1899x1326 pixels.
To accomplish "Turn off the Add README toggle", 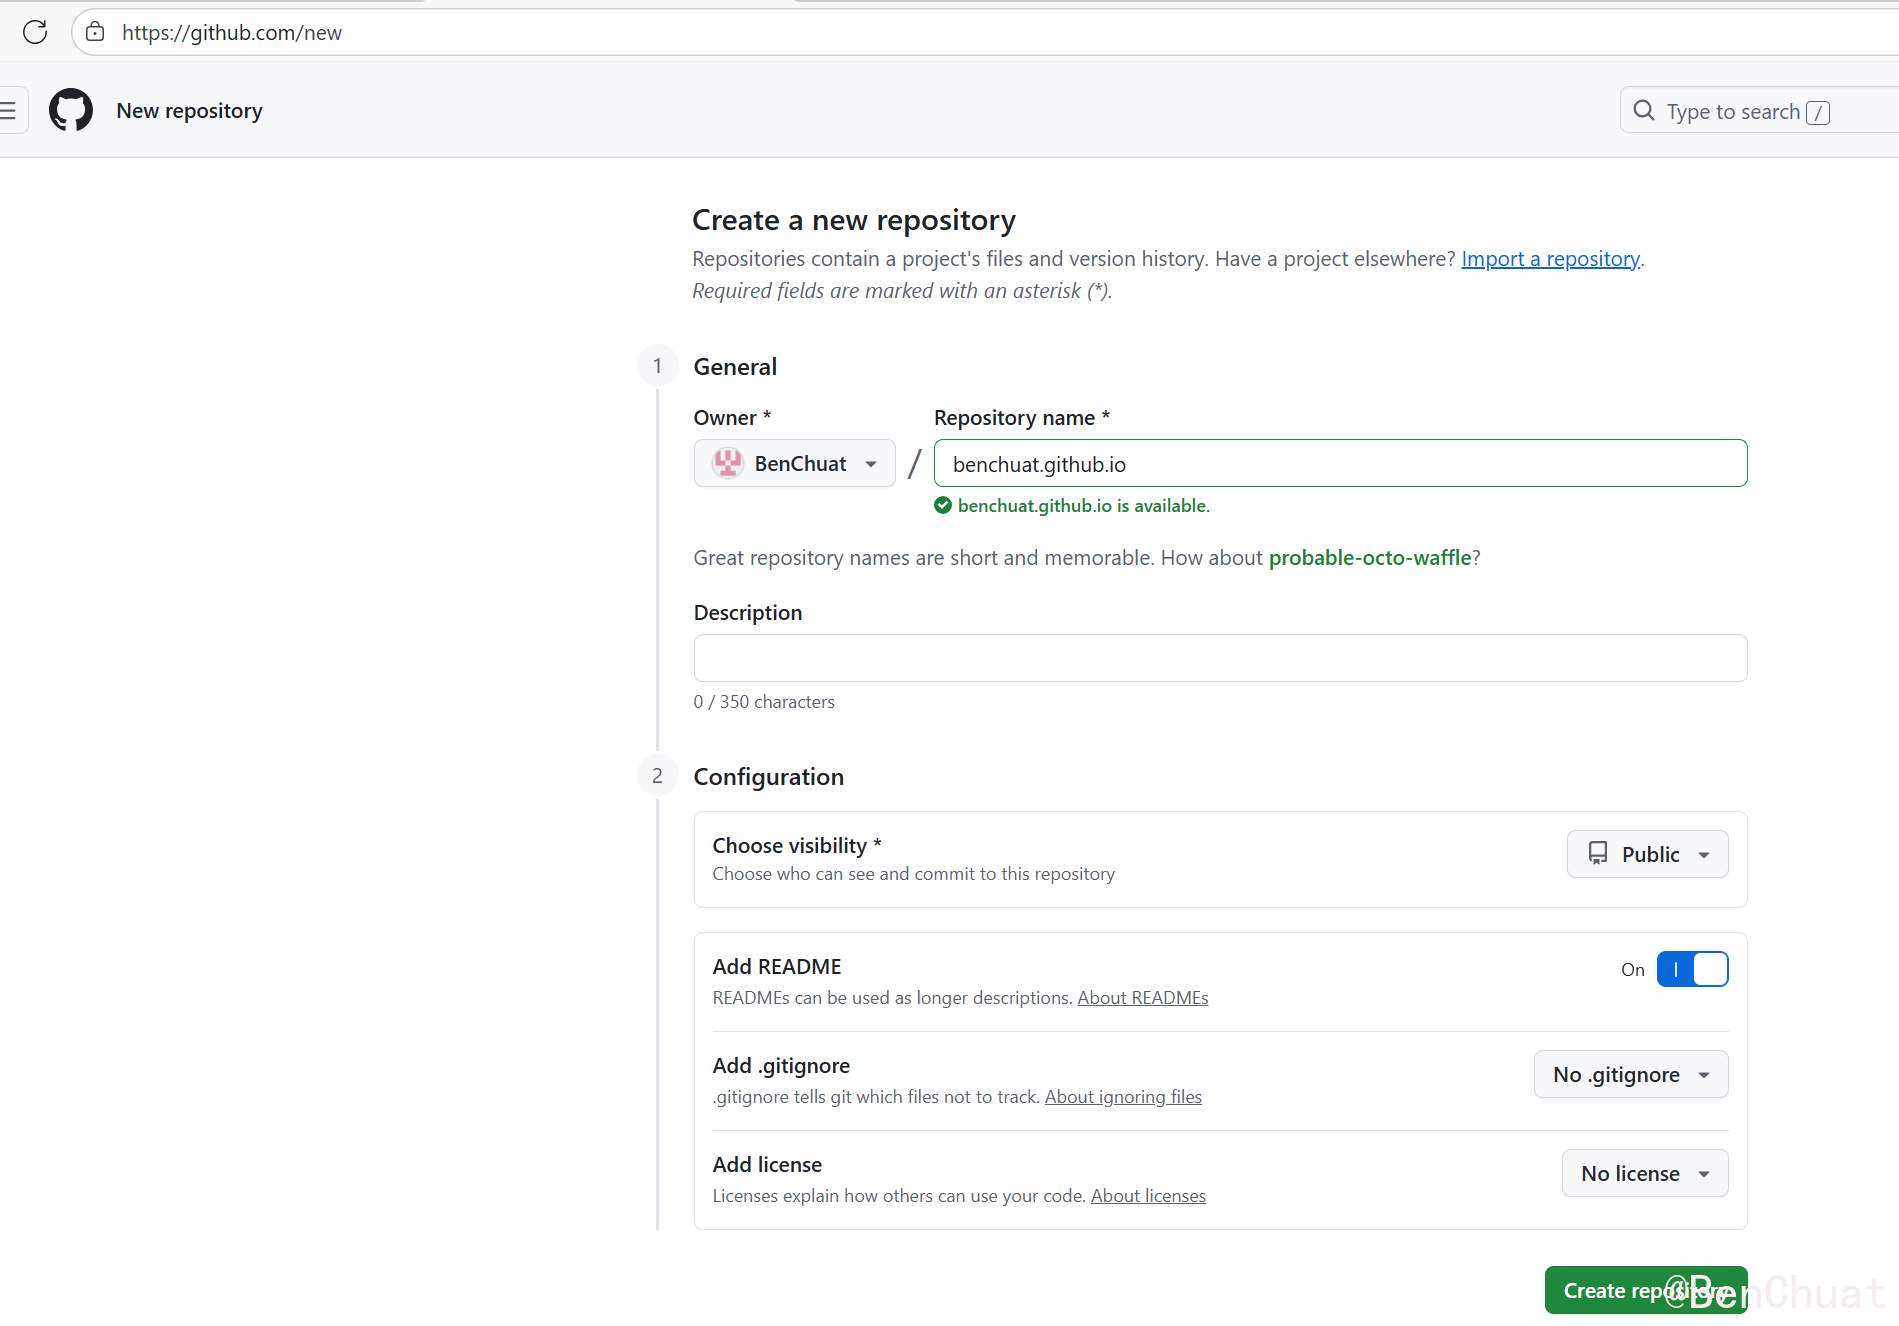I will [x=1692, y=969].
